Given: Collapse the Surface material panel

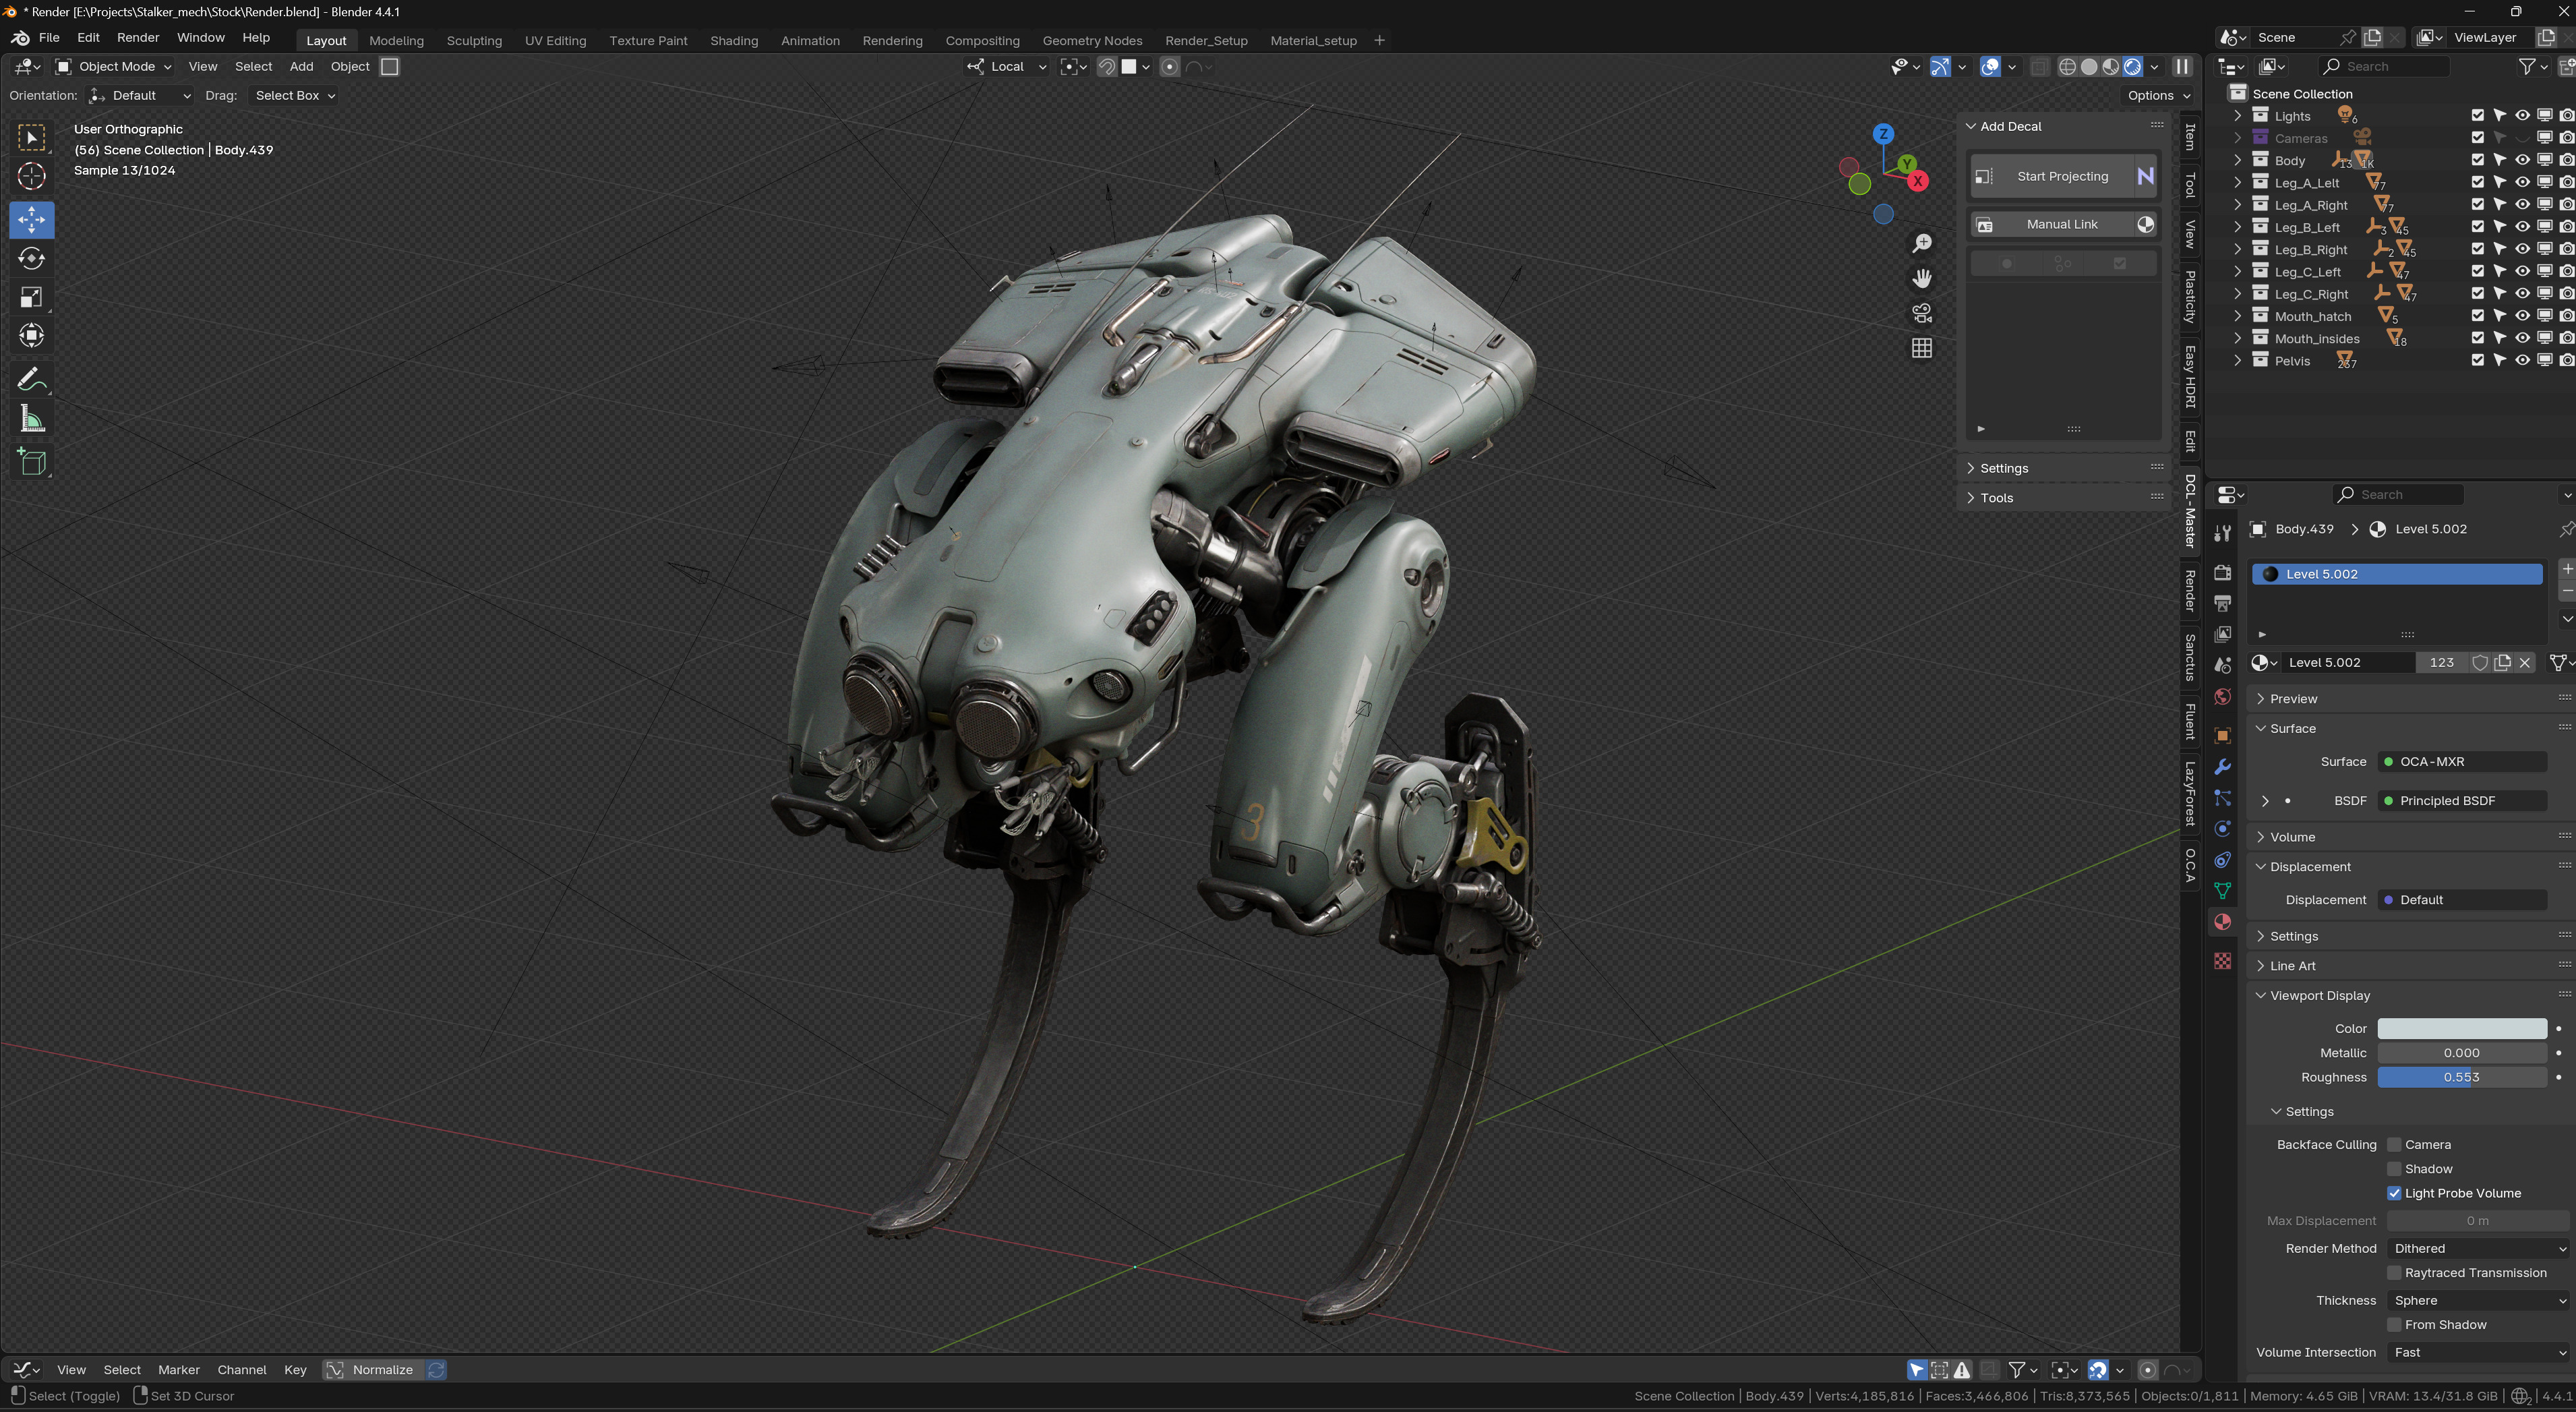Looking at the screenshot, I should (x=2292, y=729).
